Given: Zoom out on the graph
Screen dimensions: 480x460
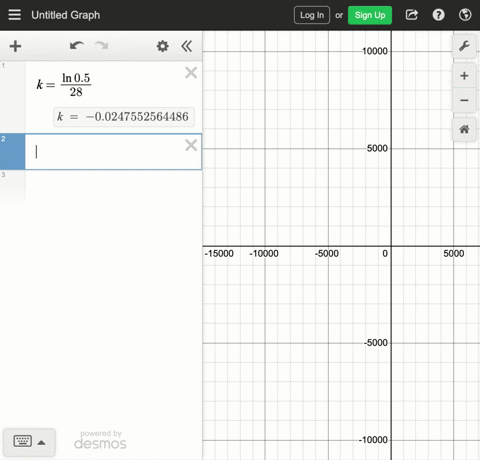Looking at the screenshot, I should pos(464,100).
